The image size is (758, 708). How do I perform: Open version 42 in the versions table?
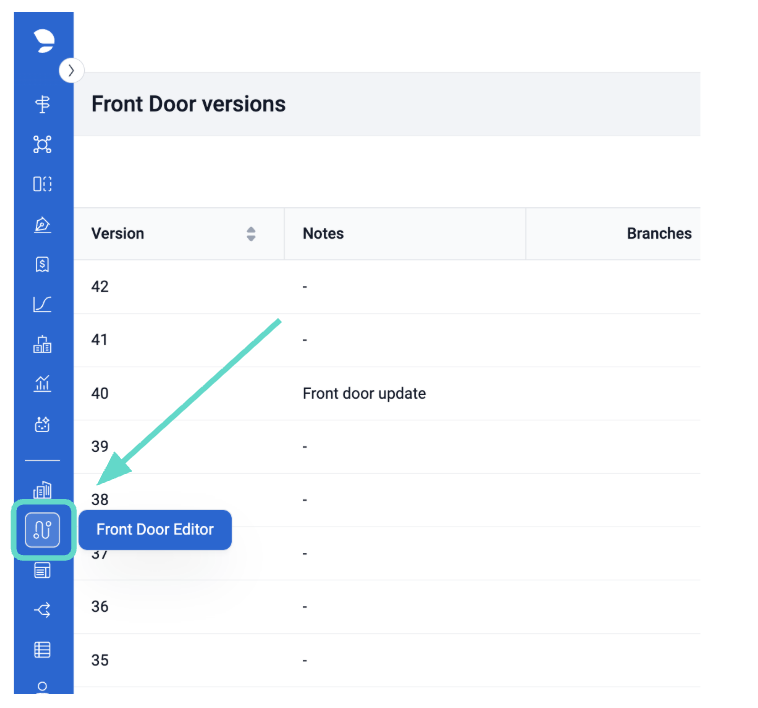point(100,287)
